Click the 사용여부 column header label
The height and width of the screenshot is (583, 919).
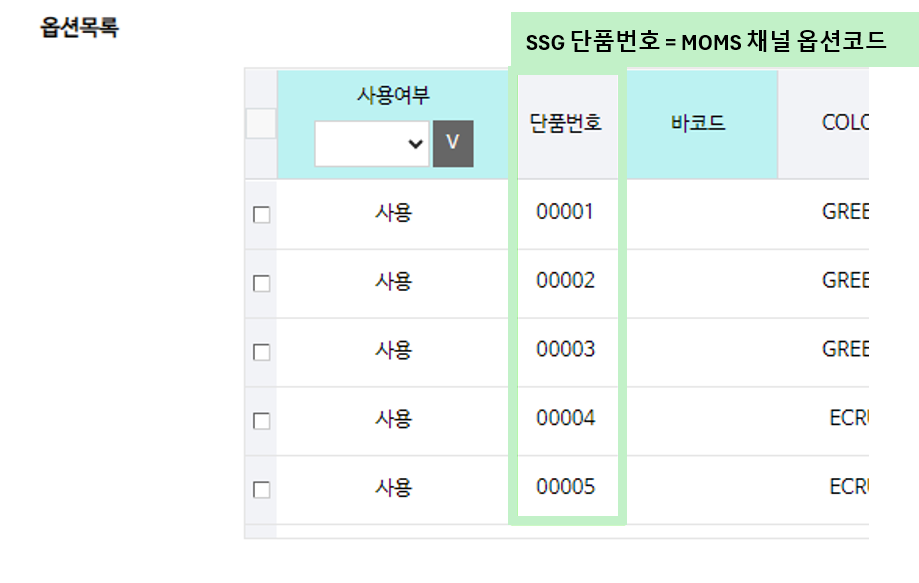click(393, 94)
